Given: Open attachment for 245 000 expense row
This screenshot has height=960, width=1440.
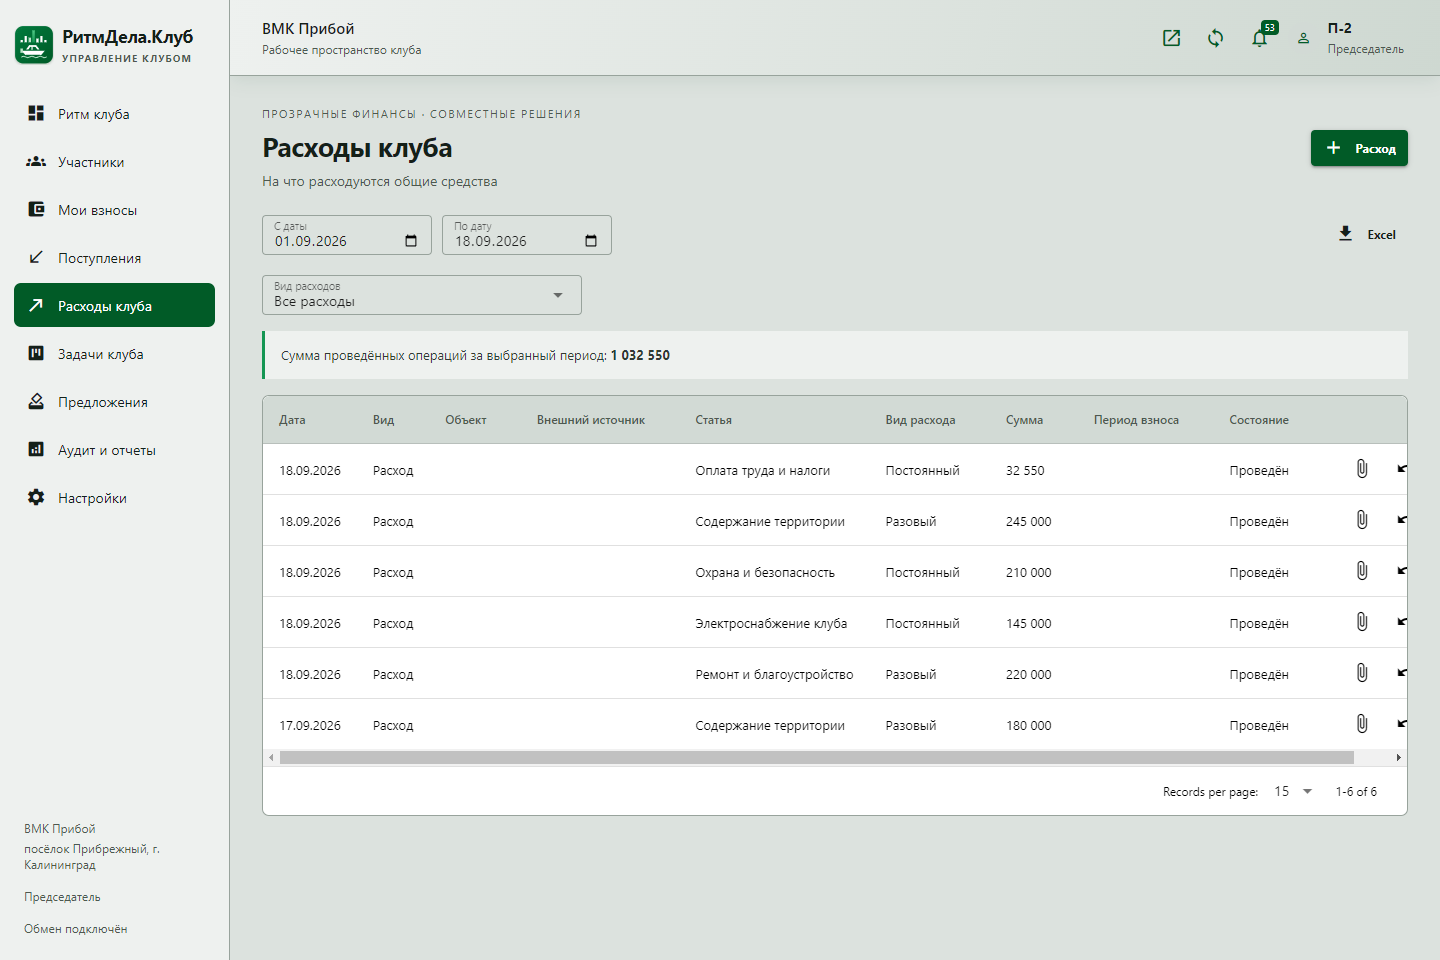Looking at the screenshot, I should click(x=1362, y=520).
